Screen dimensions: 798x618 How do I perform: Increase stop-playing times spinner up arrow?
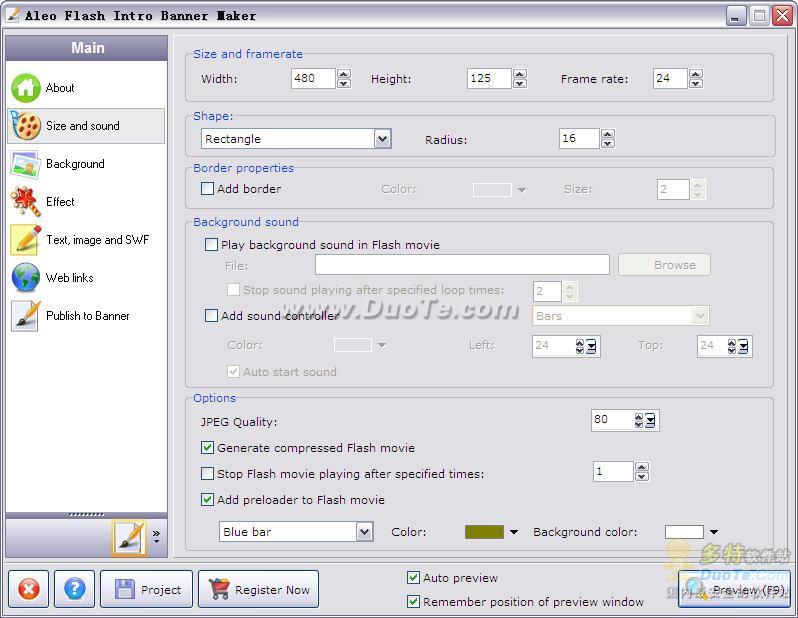click(x=642, y=467)
